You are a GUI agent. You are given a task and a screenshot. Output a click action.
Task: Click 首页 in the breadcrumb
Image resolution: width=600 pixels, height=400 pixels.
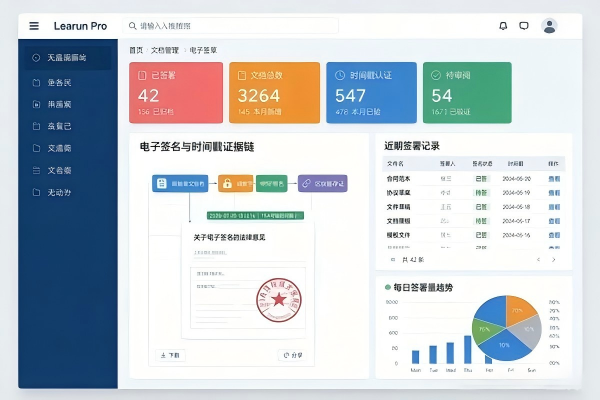click(136, 50)
